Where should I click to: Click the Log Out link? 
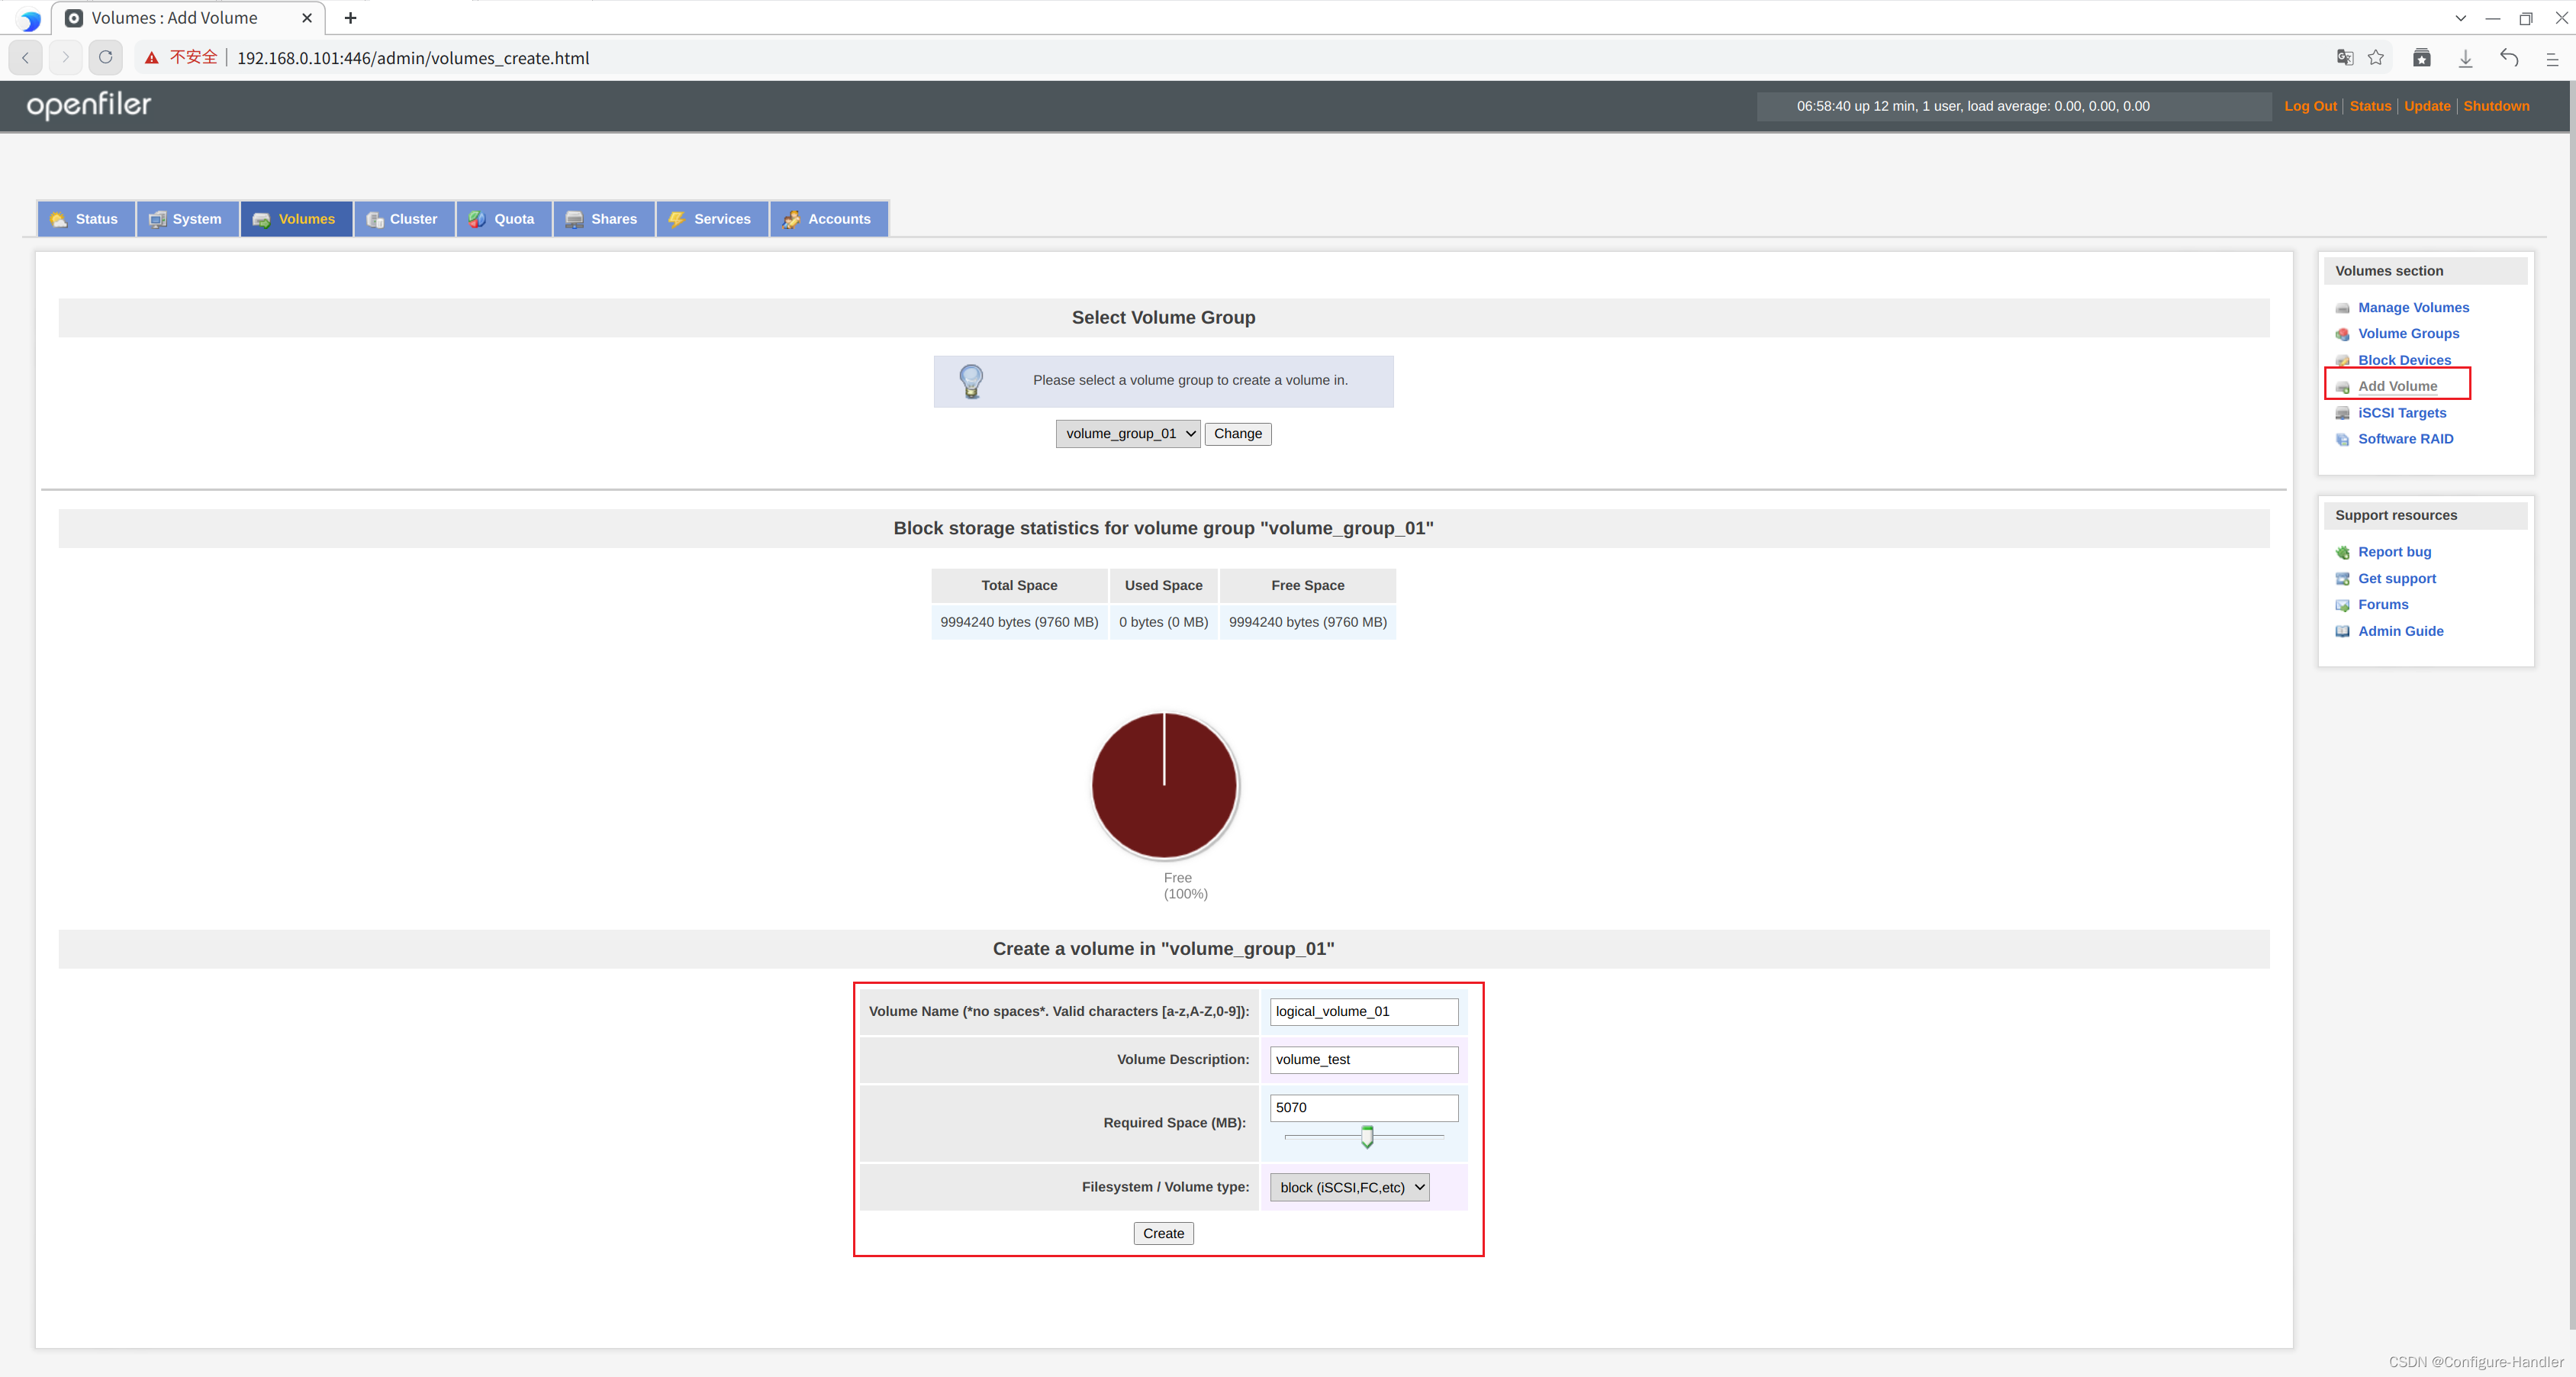pyautogui.click(x=2309, y=106)
